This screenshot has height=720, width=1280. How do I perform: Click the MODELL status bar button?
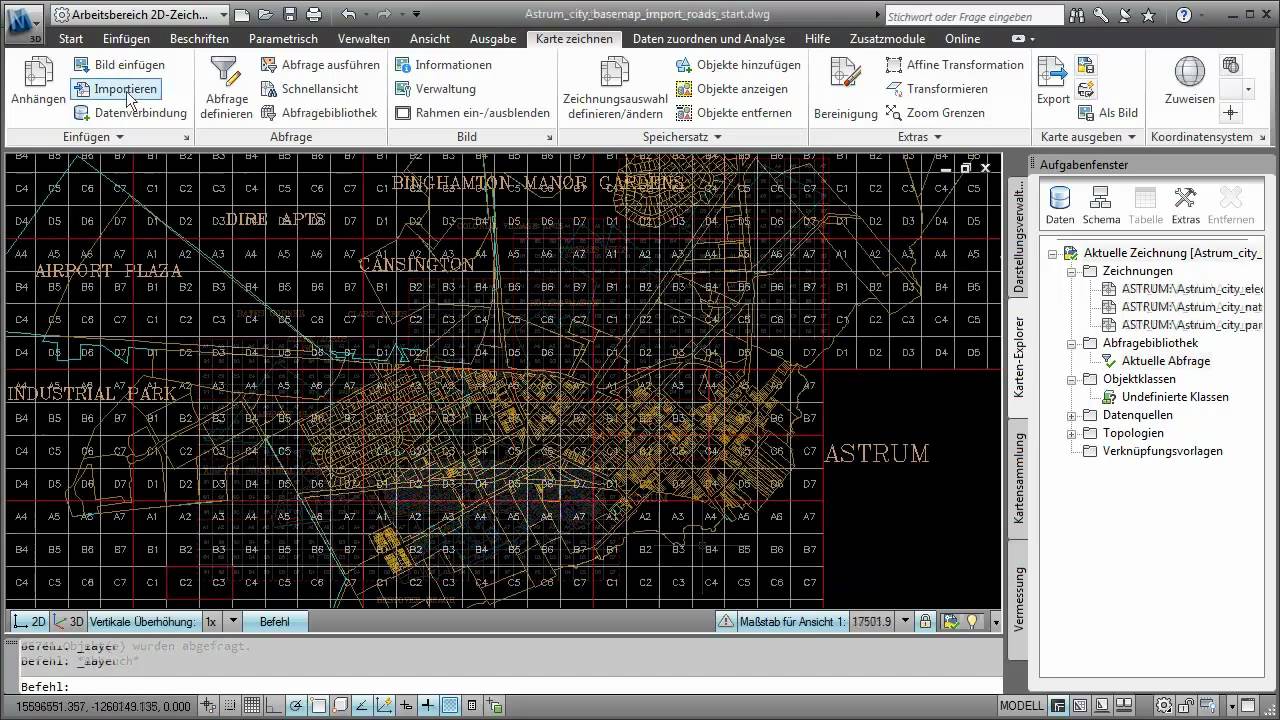point(1021,705)
